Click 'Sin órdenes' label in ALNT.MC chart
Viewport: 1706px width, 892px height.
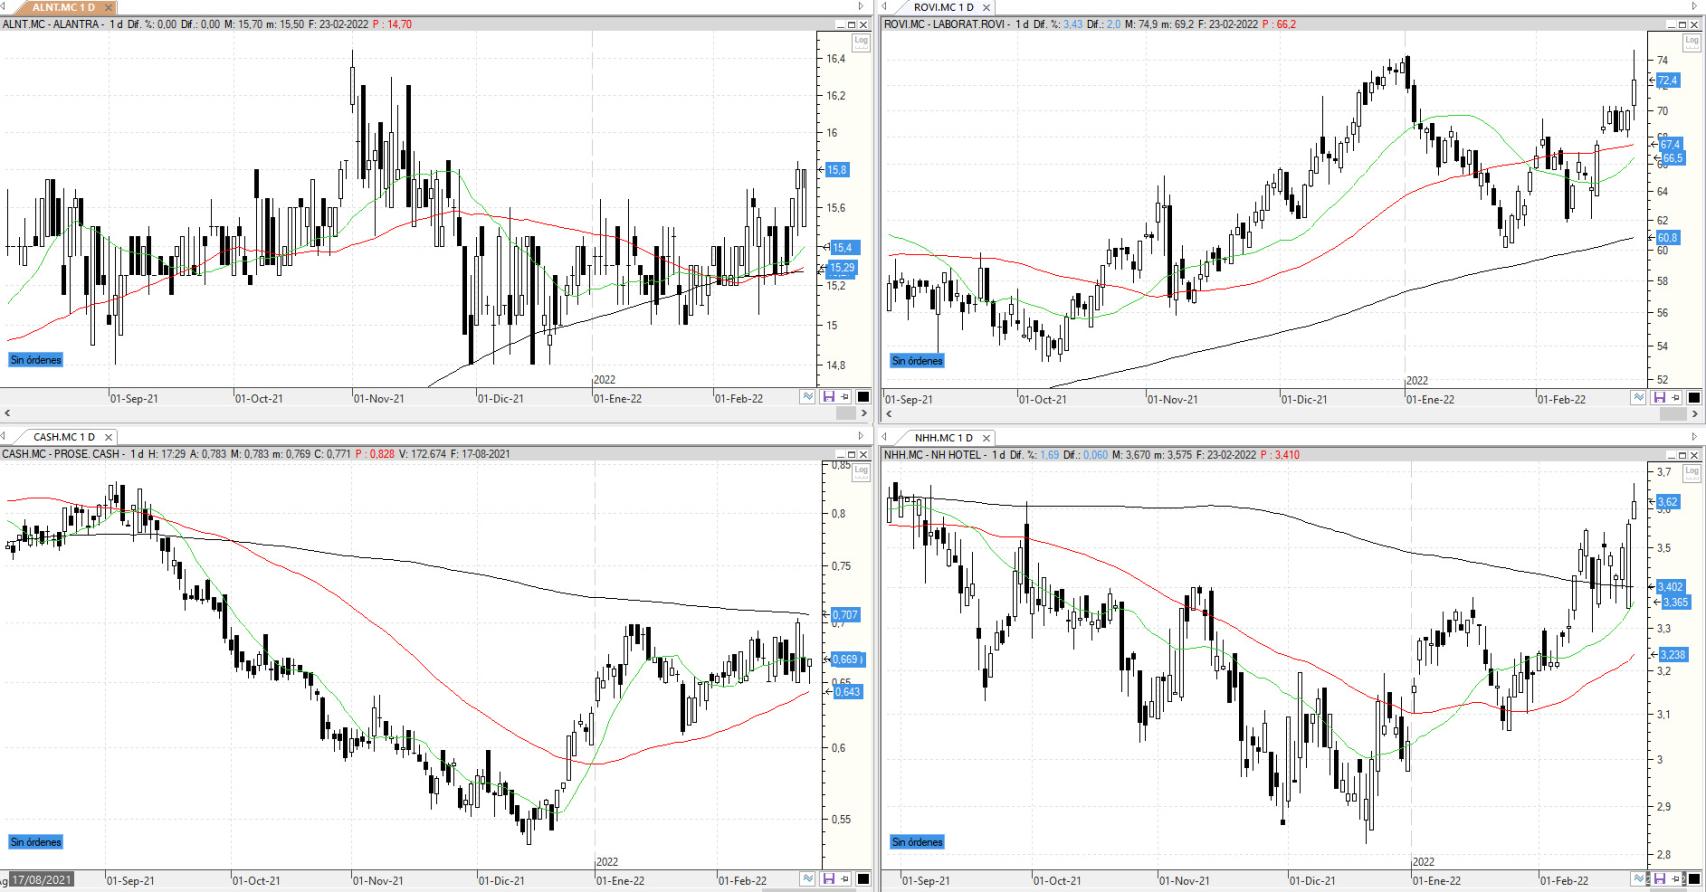click(36, 360)
